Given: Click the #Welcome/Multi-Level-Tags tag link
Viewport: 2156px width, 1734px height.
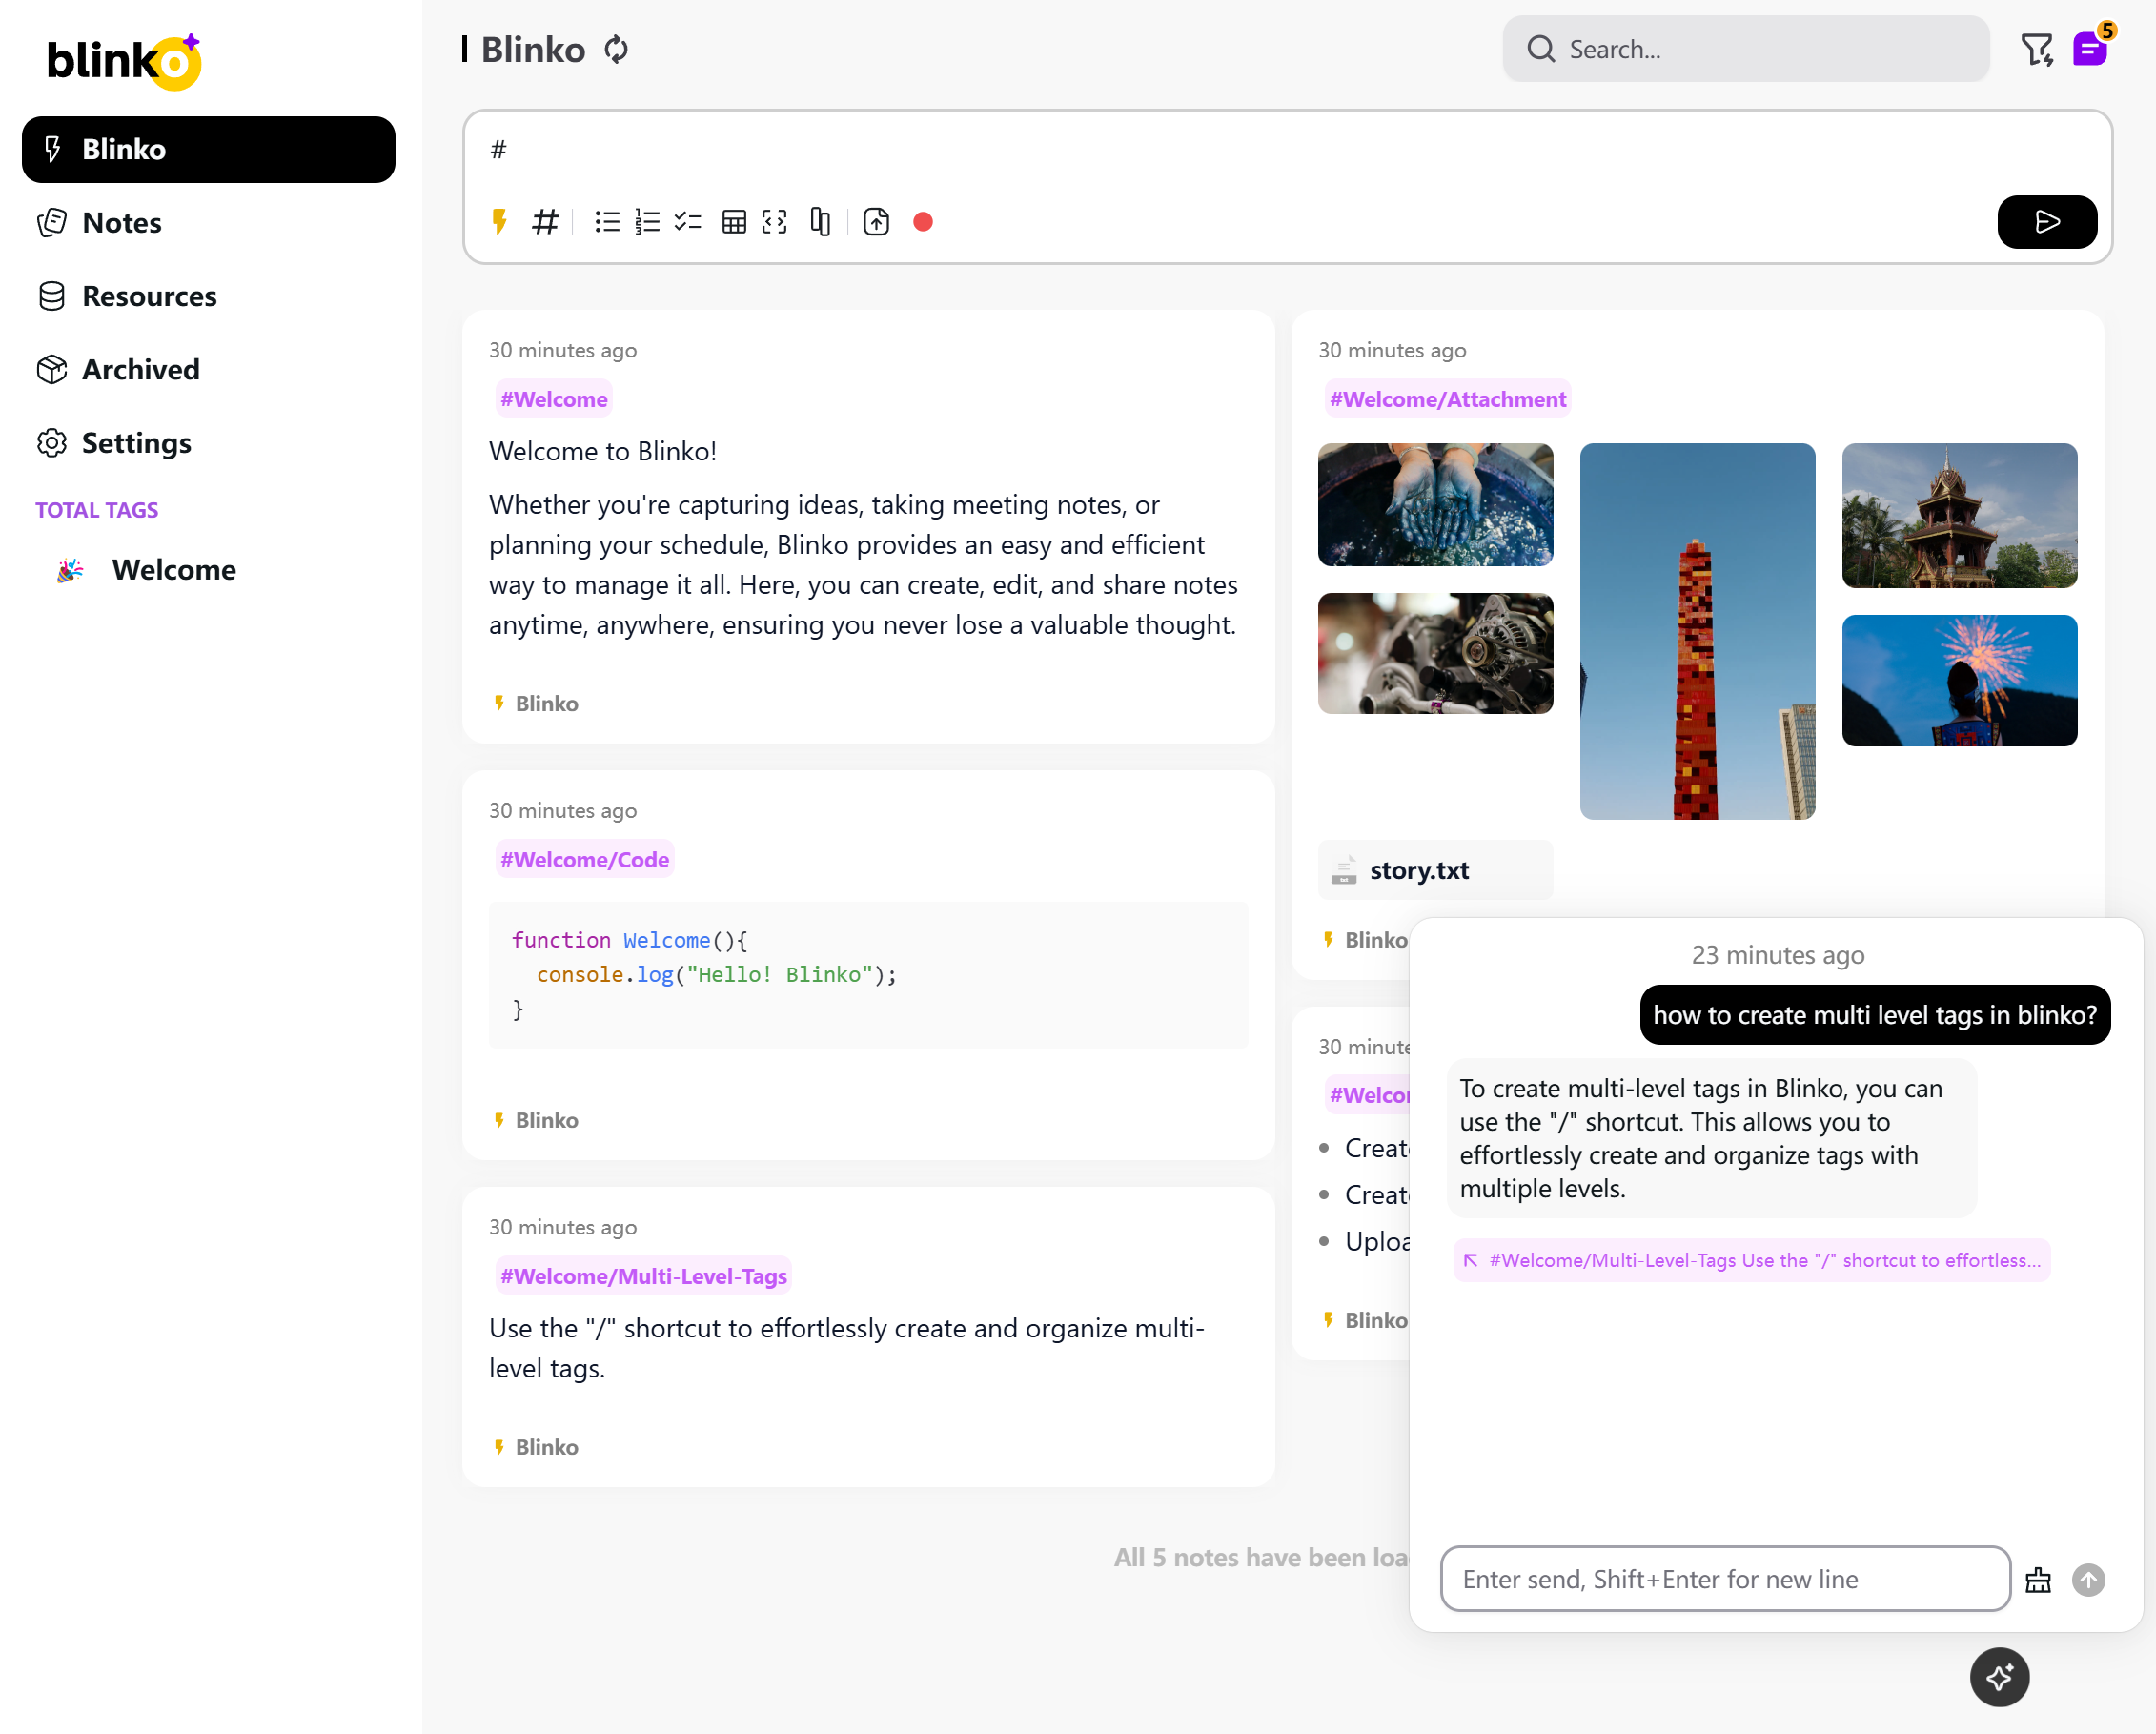Looking at the screenshot, I should point(643,1276).
